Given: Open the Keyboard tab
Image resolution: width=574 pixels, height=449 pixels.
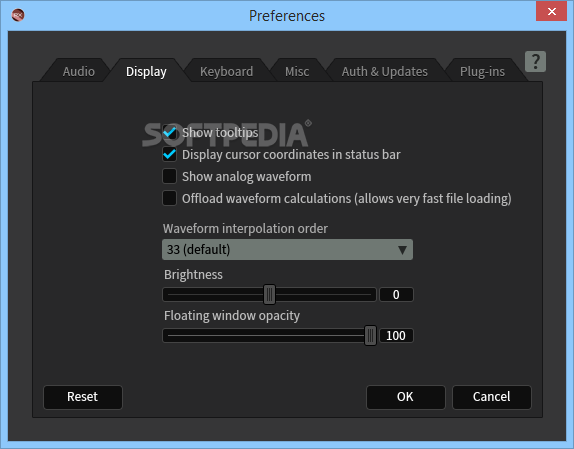Looking at the screenshot, I should [x=226, y=71].
